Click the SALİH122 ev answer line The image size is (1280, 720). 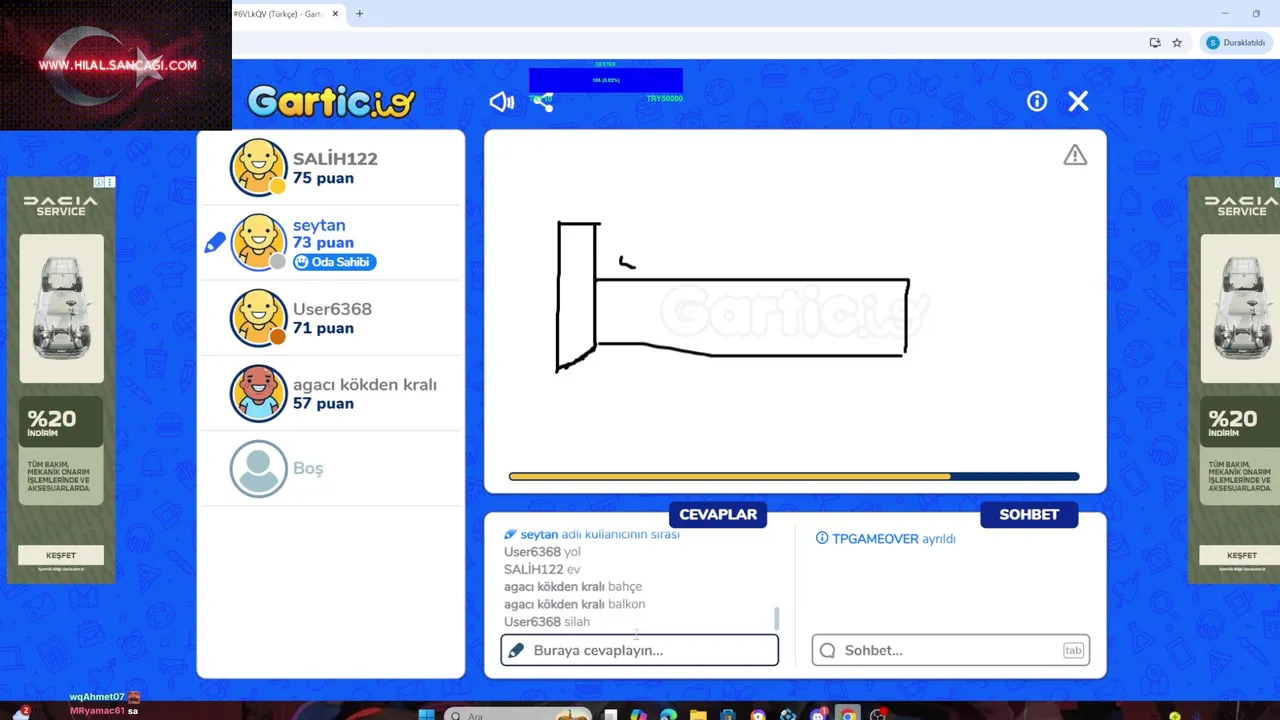click(542, 569)
